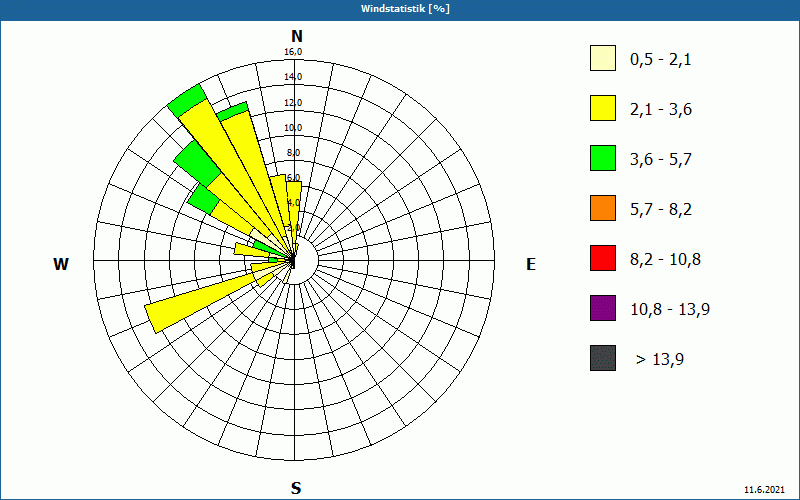Click the 'Windstatistik [%]' title bar text
The width and height of the screenshot is (800, 500).
click(405, 9)
